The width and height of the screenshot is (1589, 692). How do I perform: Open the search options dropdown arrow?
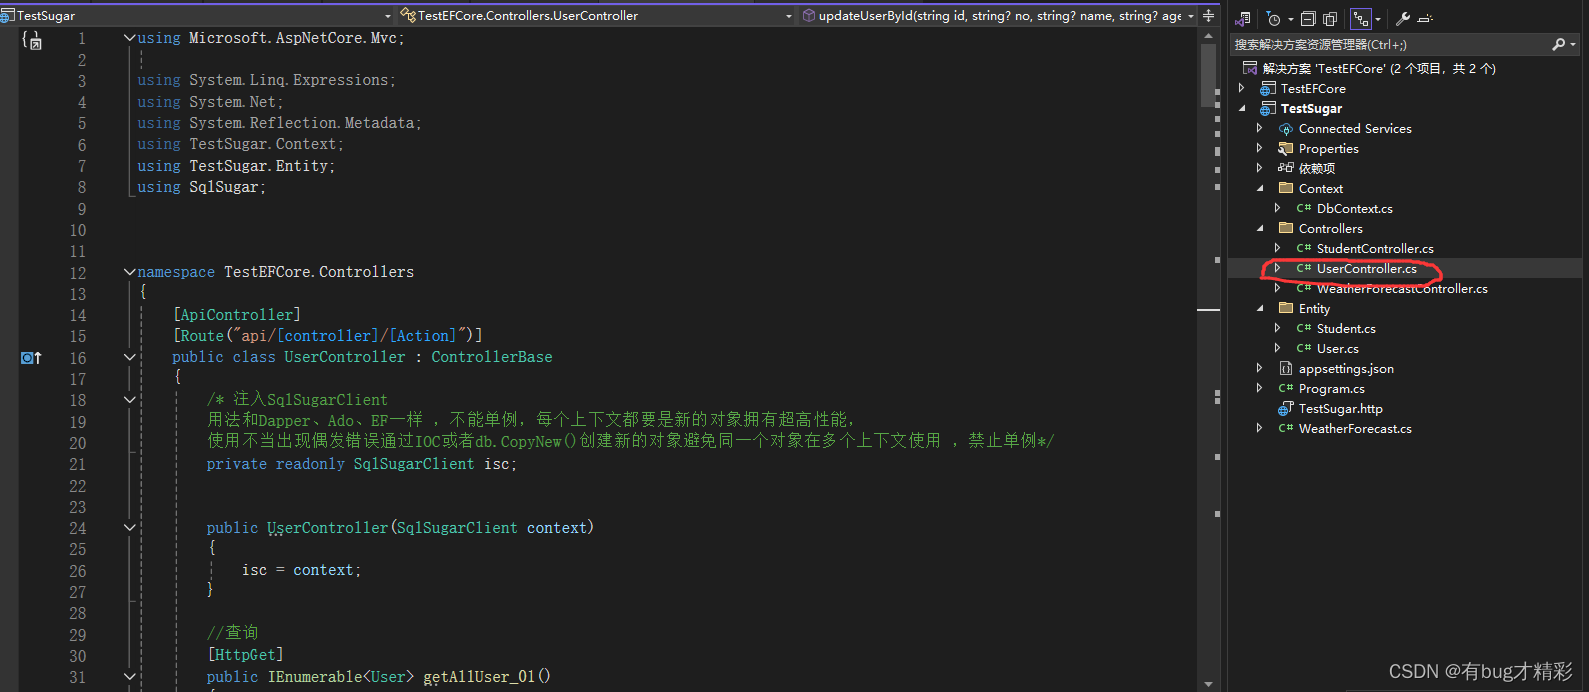coord(1573,44)
